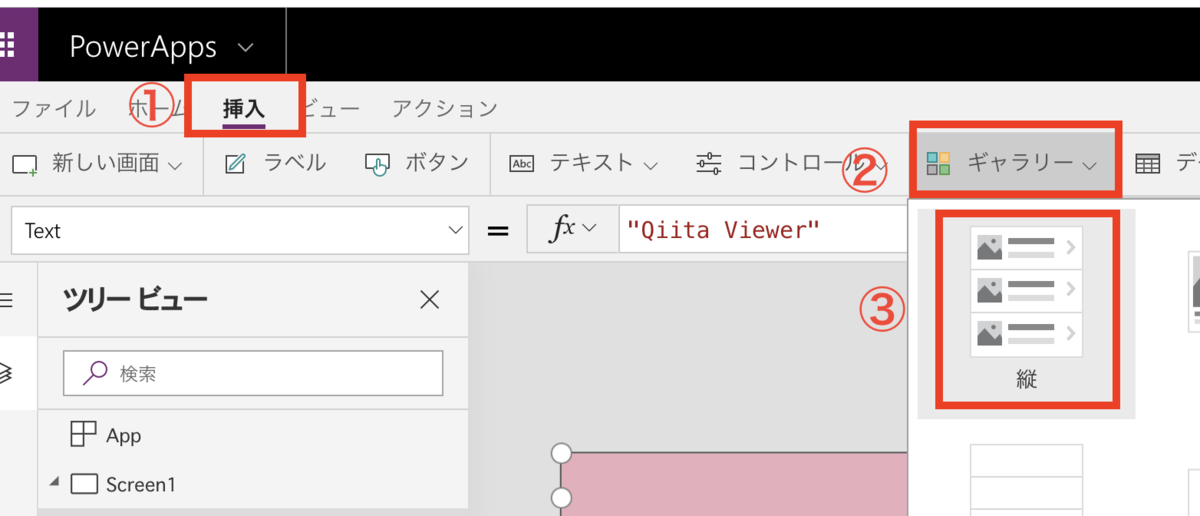Open the ファイル menu

click(54, 108)
